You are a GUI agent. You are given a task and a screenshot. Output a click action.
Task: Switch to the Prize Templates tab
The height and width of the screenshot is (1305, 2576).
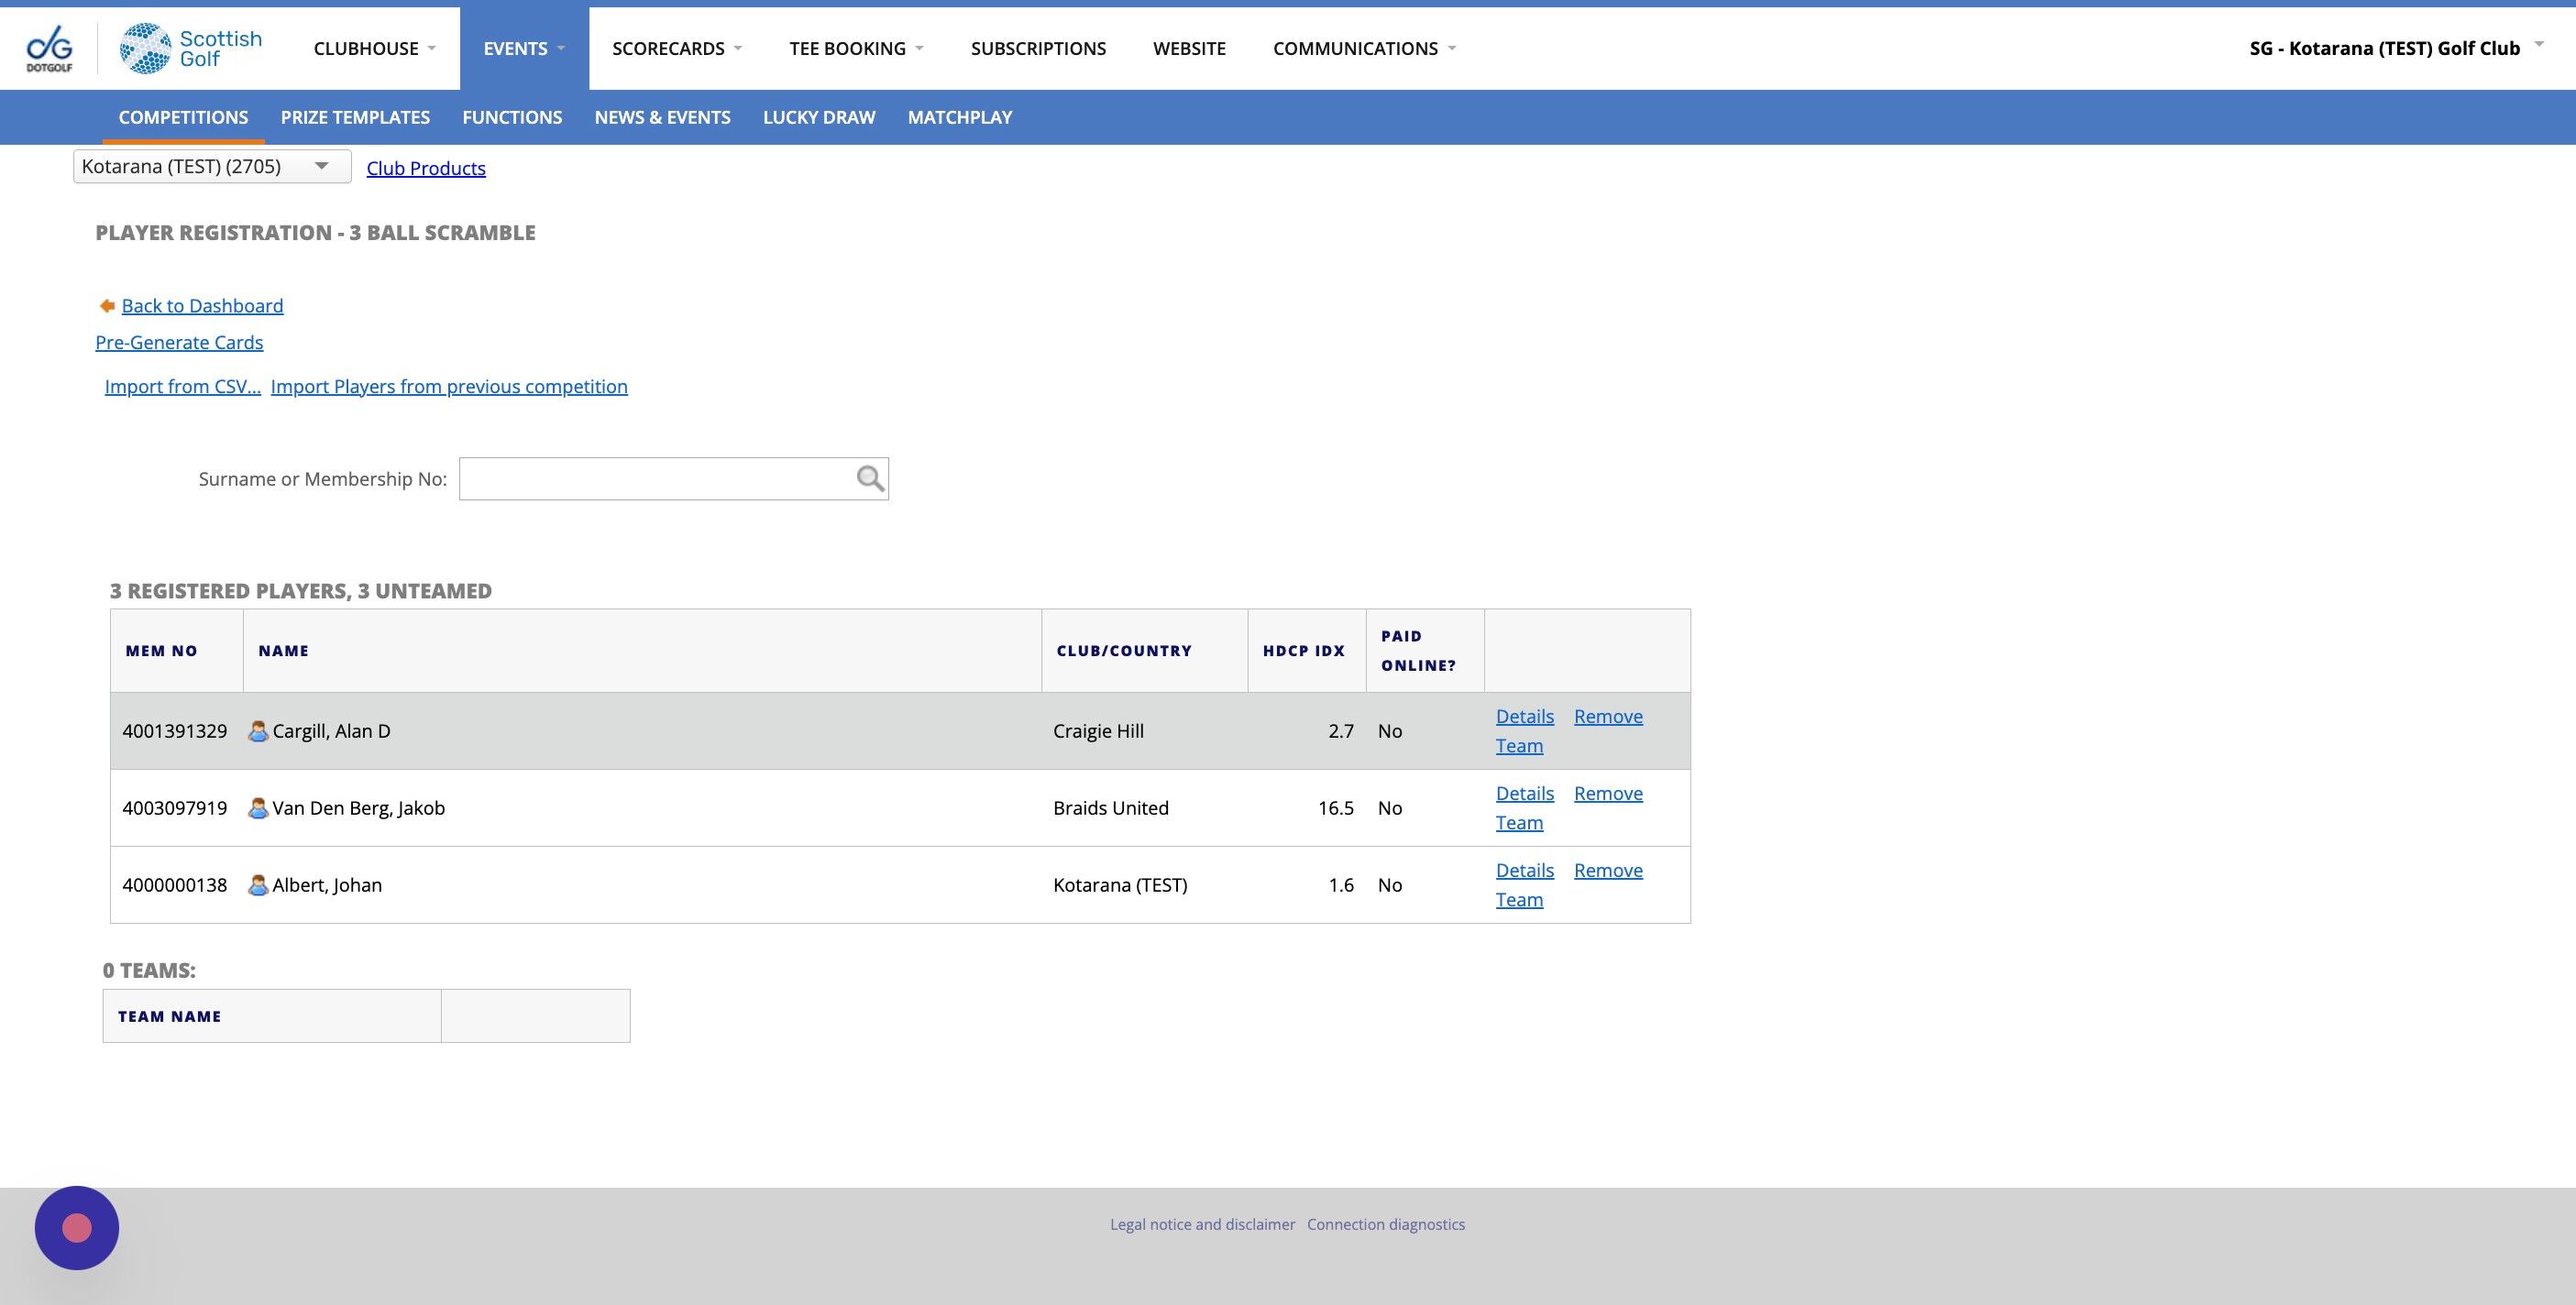[355, 117]
